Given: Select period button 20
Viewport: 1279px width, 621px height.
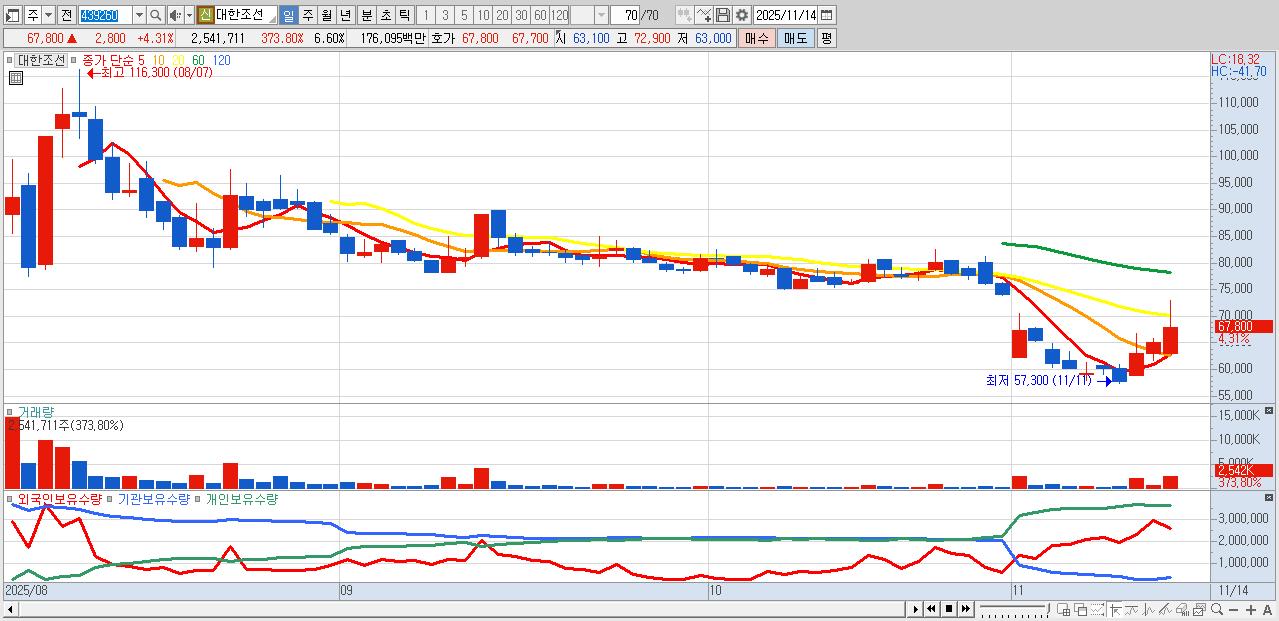Looking at the screenshot, I should click(502, 15).
